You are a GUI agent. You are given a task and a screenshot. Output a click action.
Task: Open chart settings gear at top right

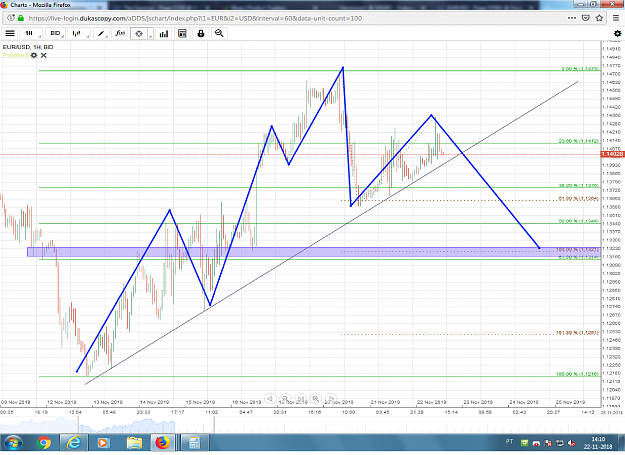coord(617,33)
